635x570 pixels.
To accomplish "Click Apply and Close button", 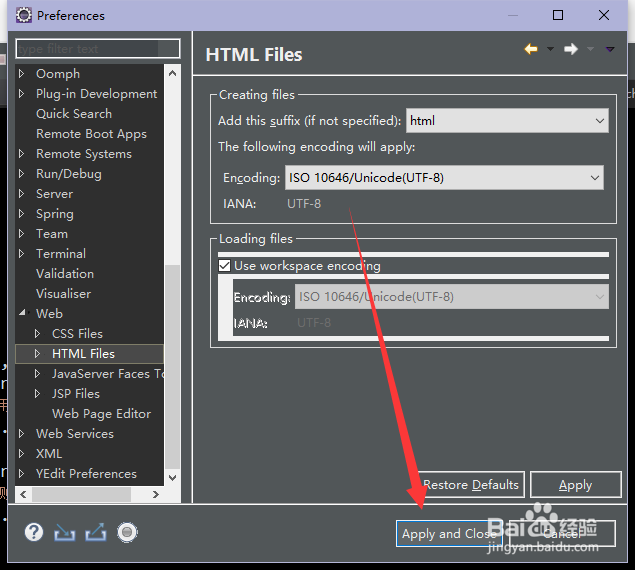I will [449, 534].
